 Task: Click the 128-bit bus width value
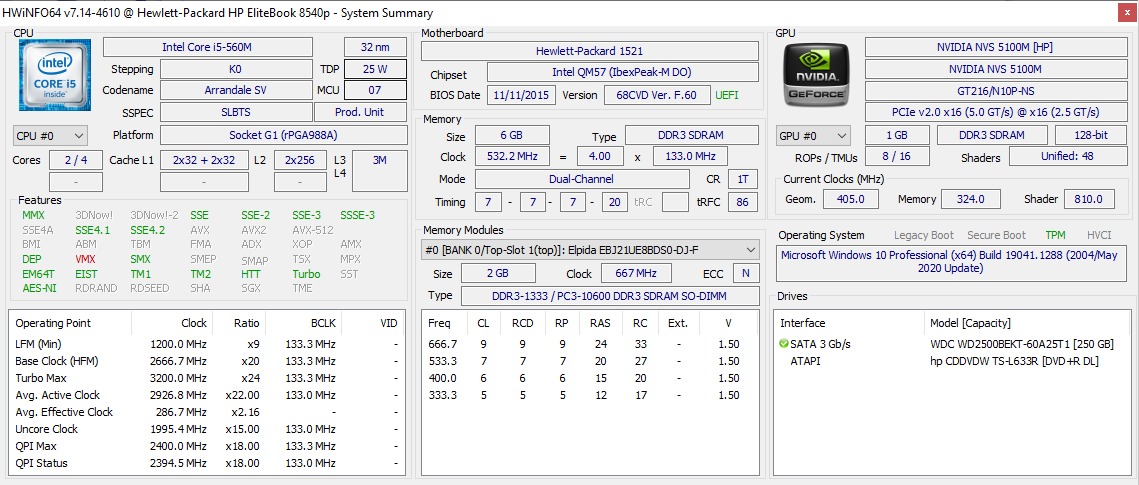coord(1090,135)
